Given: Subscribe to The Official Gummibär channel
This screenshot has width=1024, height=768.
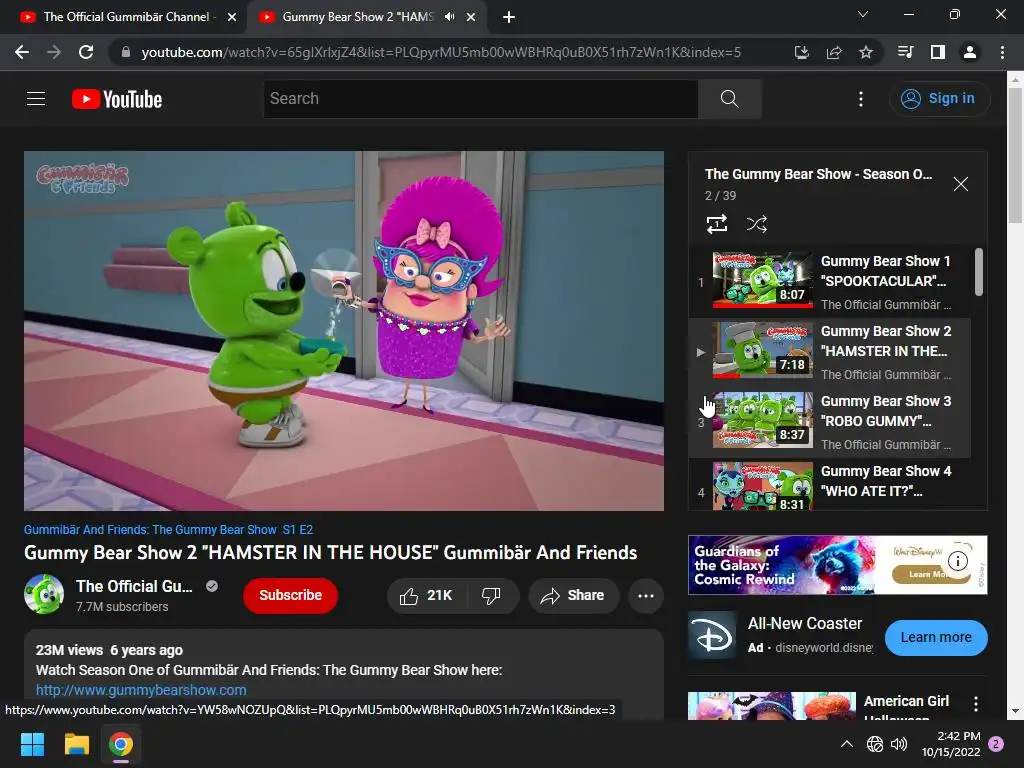Looking at the screenshot, I should click(x=291, y=596).
